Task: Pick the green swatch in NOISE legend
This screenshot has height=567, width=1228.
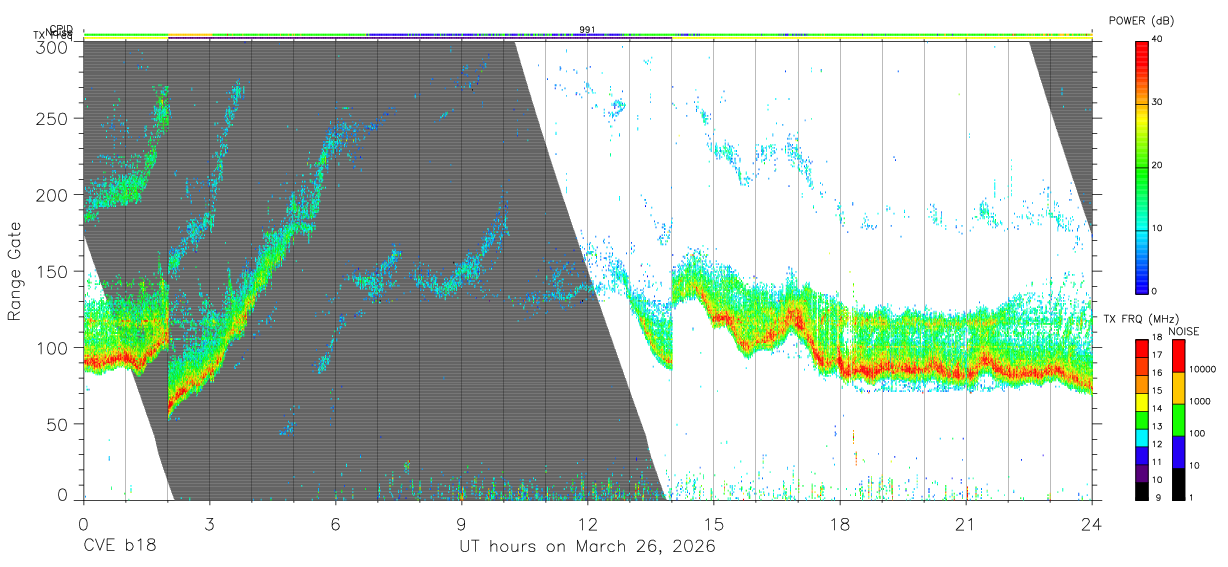Action: pyautogui.click(x=1178, y=420)
